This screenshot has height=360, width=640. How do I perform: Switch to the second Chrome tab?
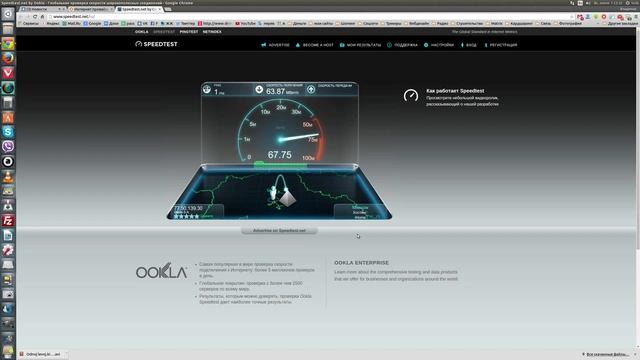[91, 9]
